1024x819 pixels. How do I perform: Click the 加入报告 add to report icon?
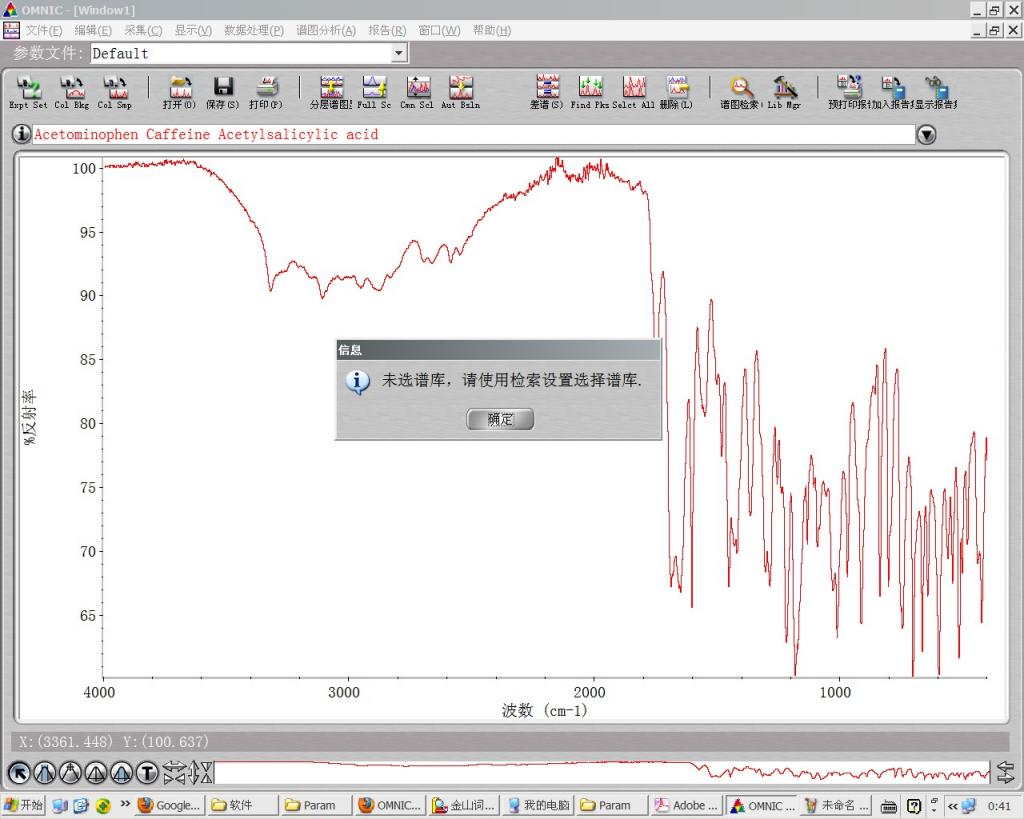pos(892,91)
